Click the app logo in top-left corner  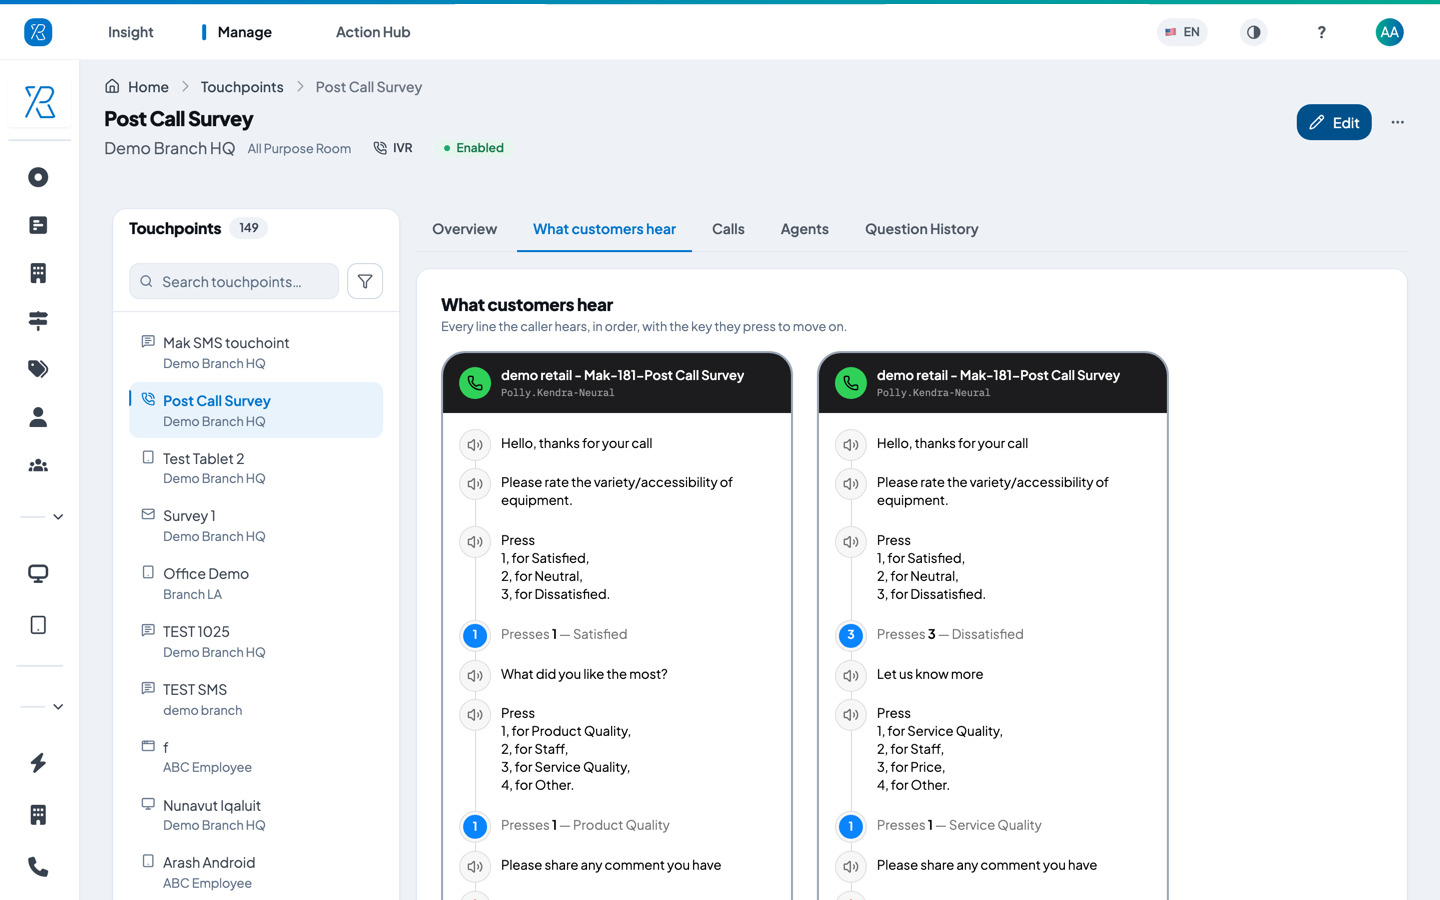38,32
